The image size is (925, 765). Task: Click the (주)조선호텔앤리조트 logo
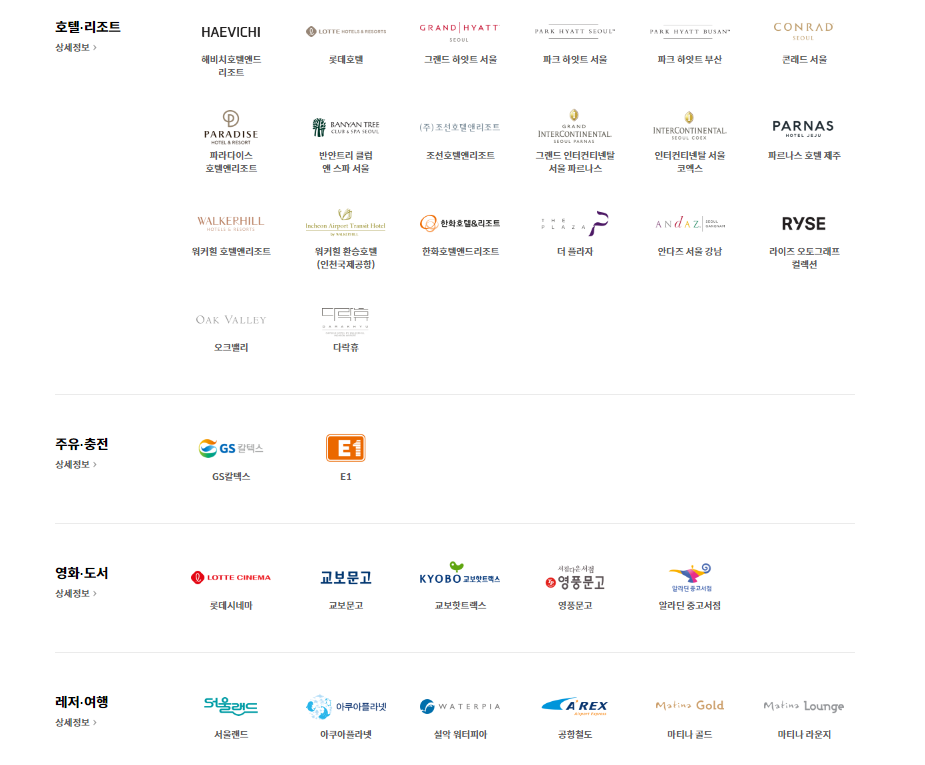coord(460,127)
